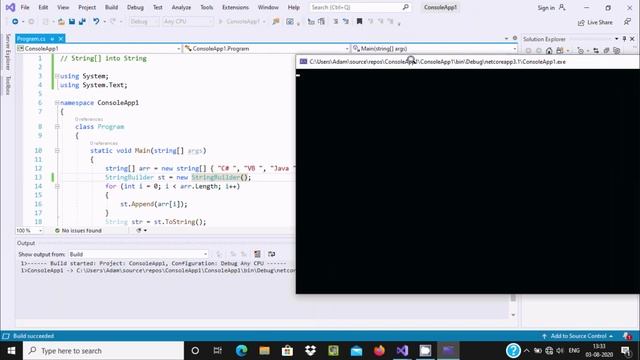Click the notifications icon in the status bar
640x360 pixels.
(x=627, y=336)
